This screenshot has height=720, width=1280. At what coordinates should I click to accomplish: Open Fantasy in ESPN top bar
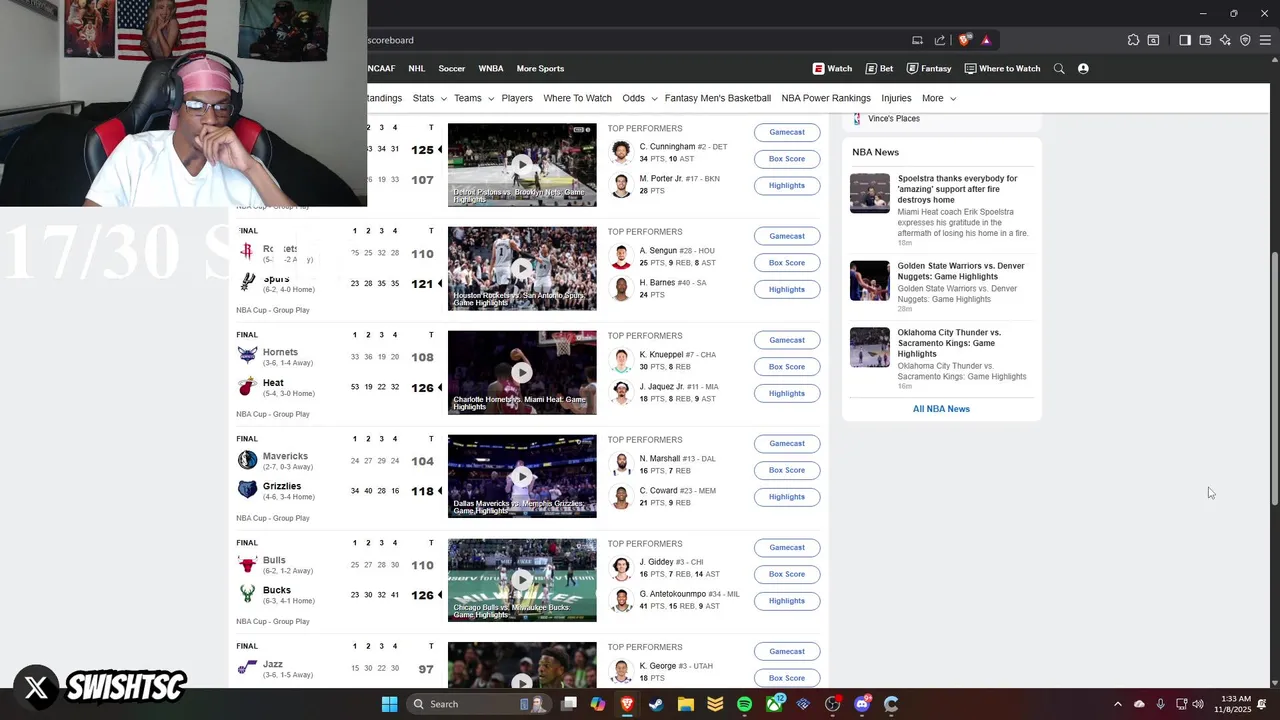929,69
